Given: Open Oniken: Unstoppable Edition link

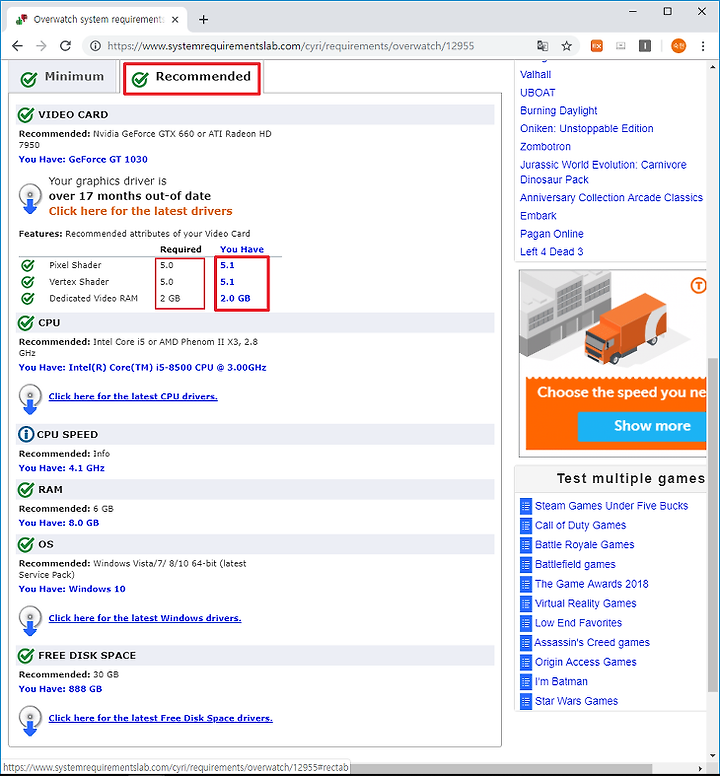Looking at the screenshot, I should (587, 129).
